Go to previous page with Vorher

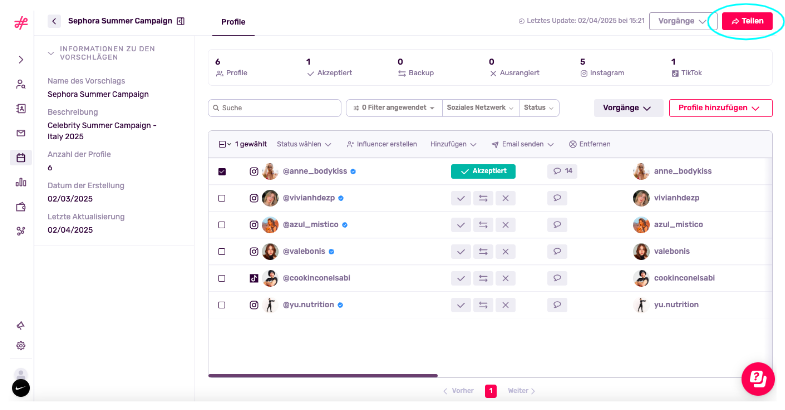click(458, 391)
